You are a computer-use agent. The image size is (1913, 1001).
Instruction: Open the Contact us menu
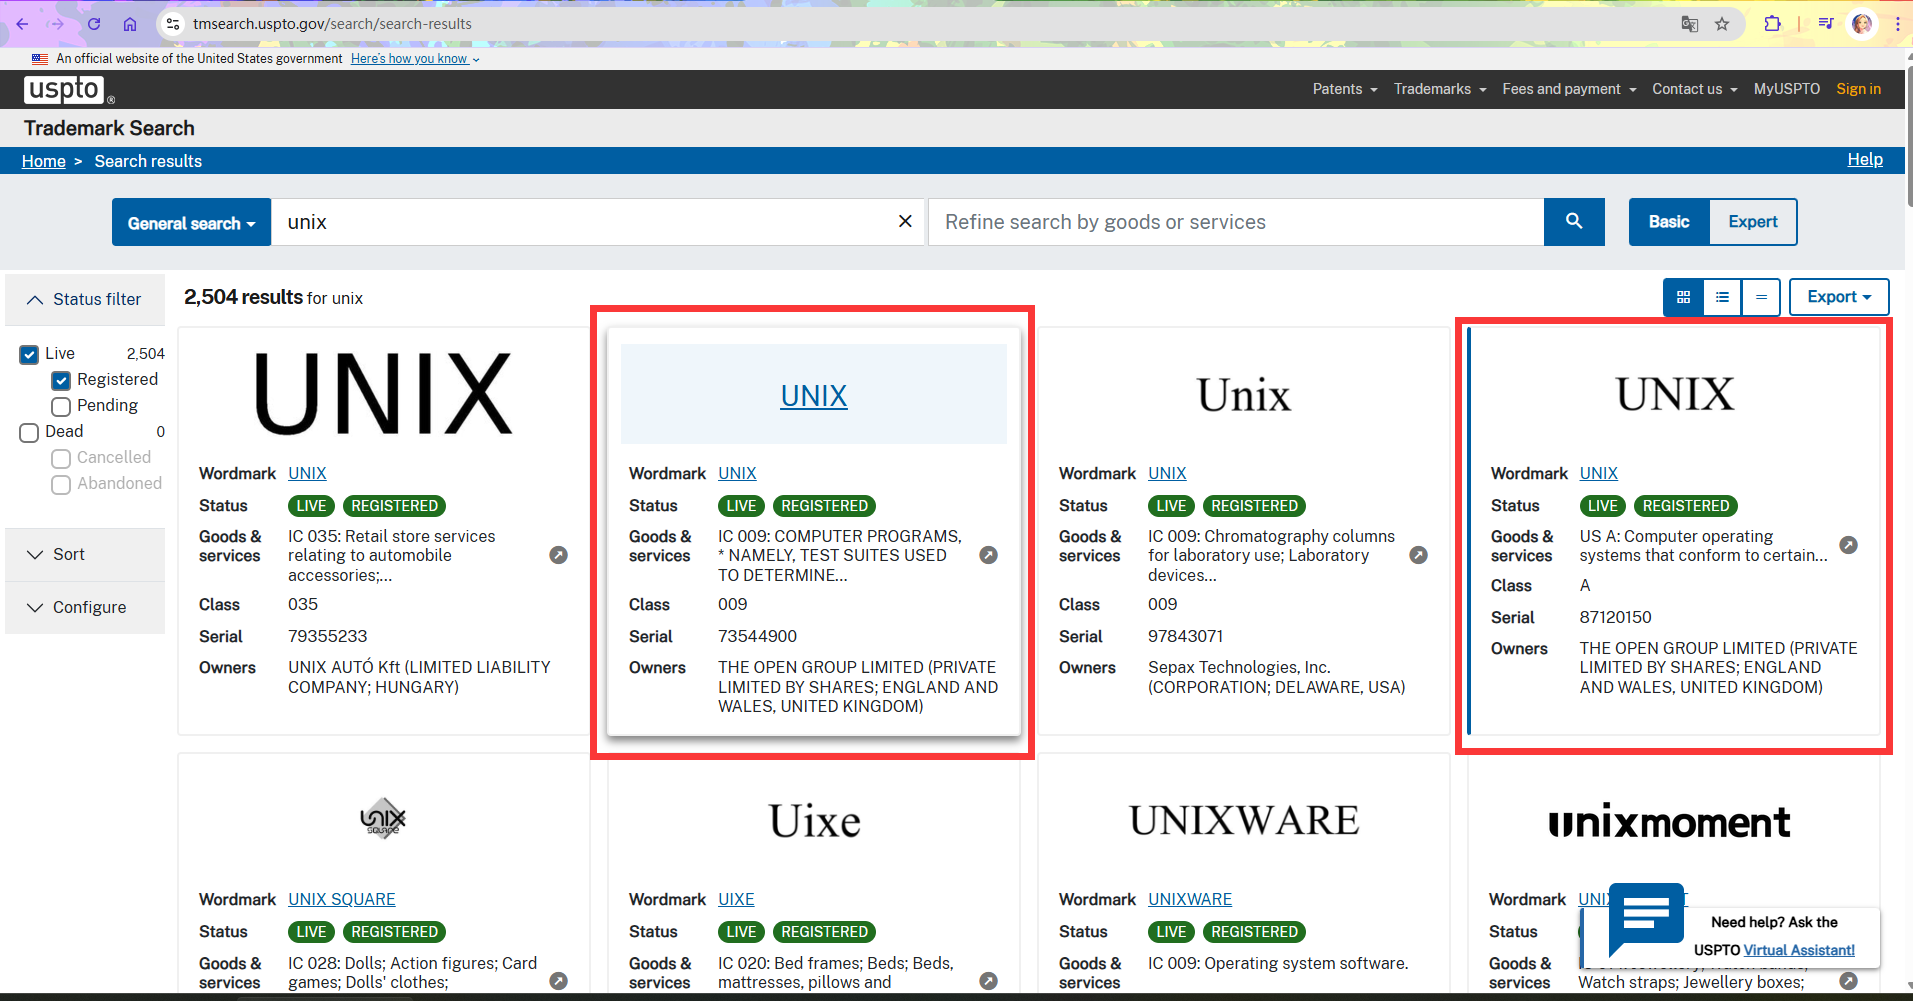pyautogui.click(x=1695, y=89)
